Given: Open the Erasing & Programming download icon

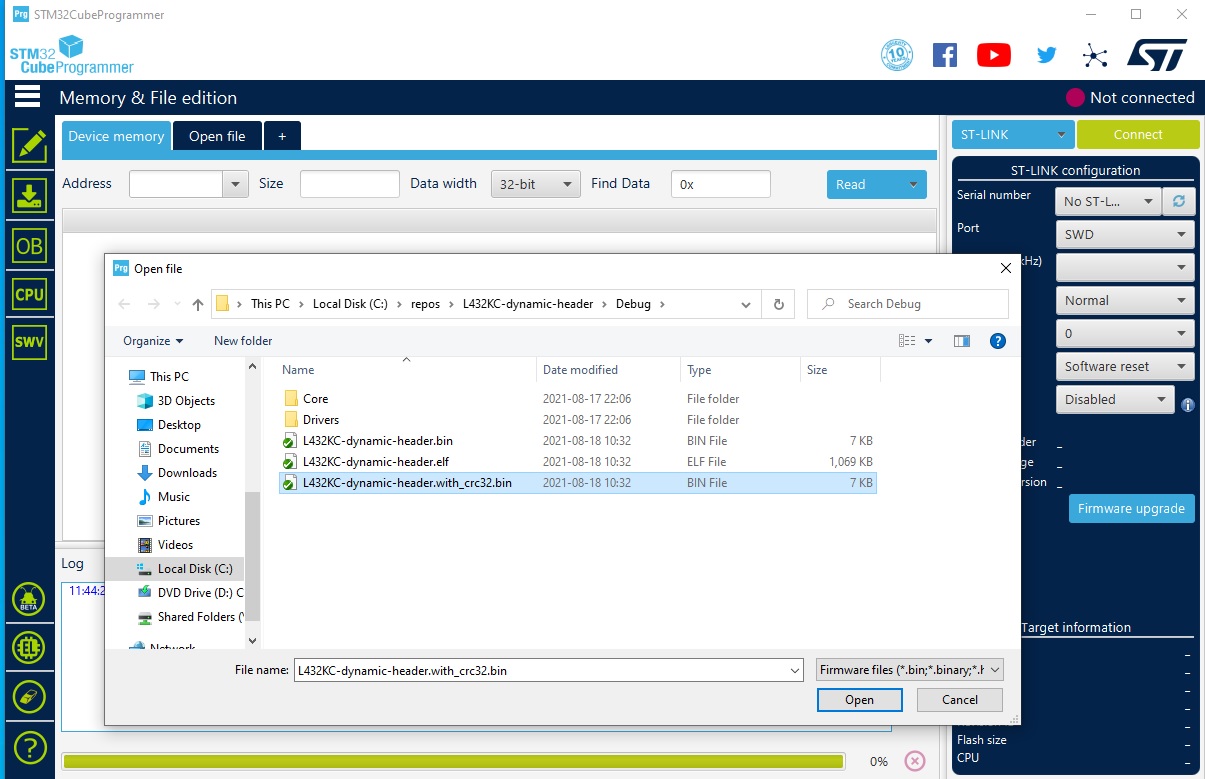Looking at the screenshot, I should click(29, 195).
